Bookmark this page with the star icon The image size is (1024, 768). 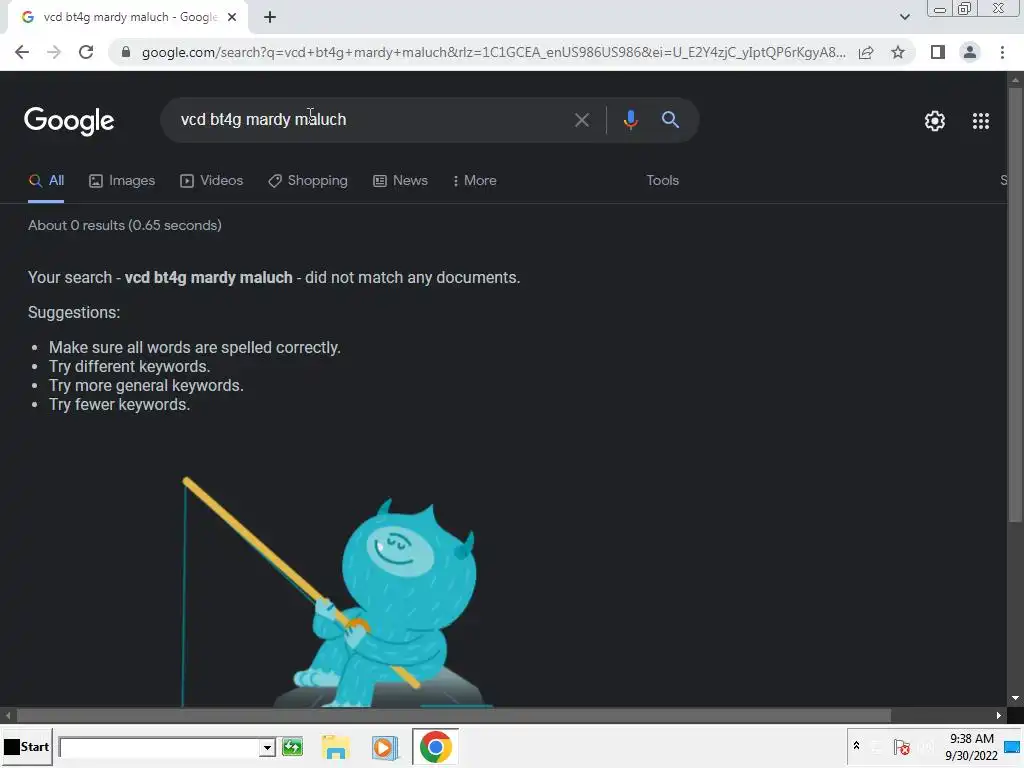pos(898,52)
